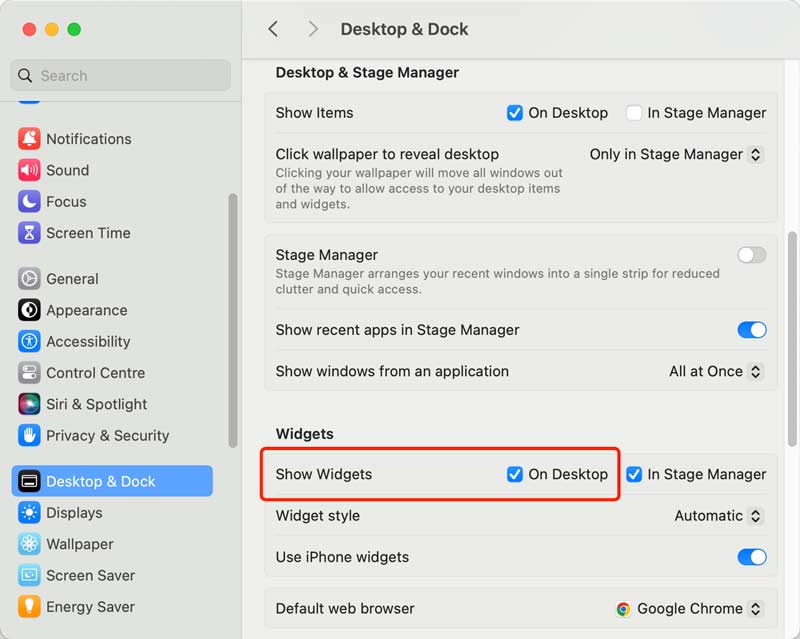Viewport: 800px width, 639px height.
Task: Open the Screen Saver icon
Action: pos(29,575)
